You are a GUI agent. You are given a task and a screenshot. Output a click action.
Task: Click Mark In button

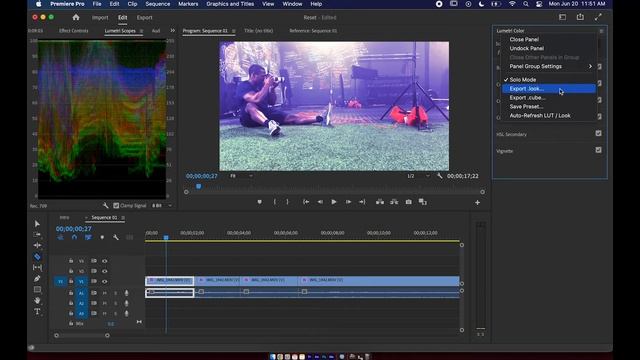point(275,202)
